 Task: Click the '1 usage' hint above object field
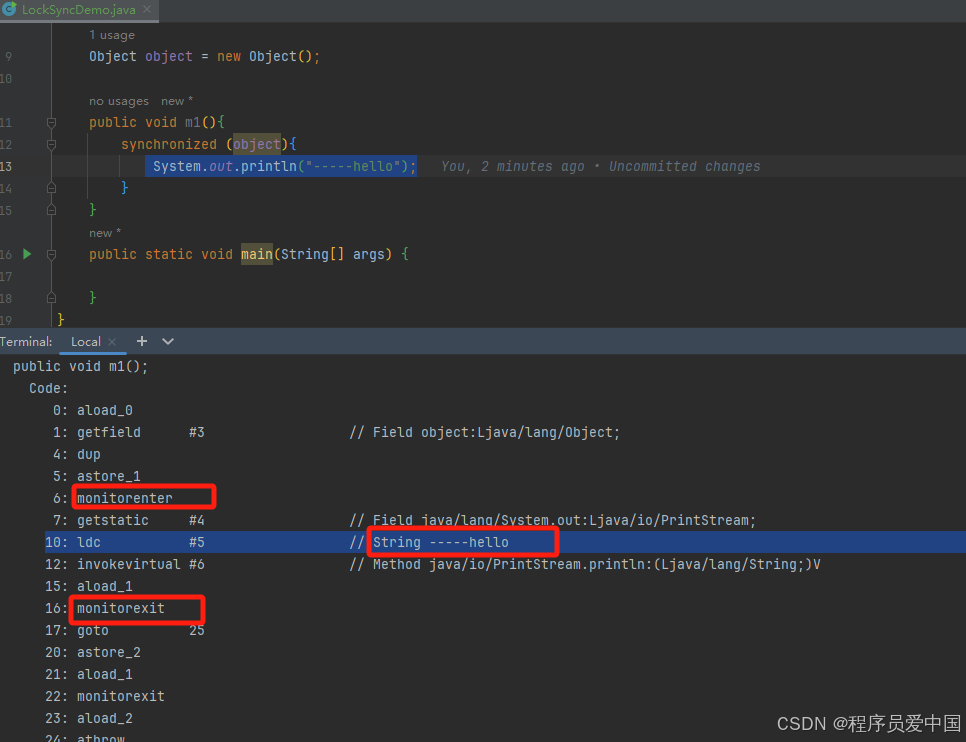pos(112,35)
